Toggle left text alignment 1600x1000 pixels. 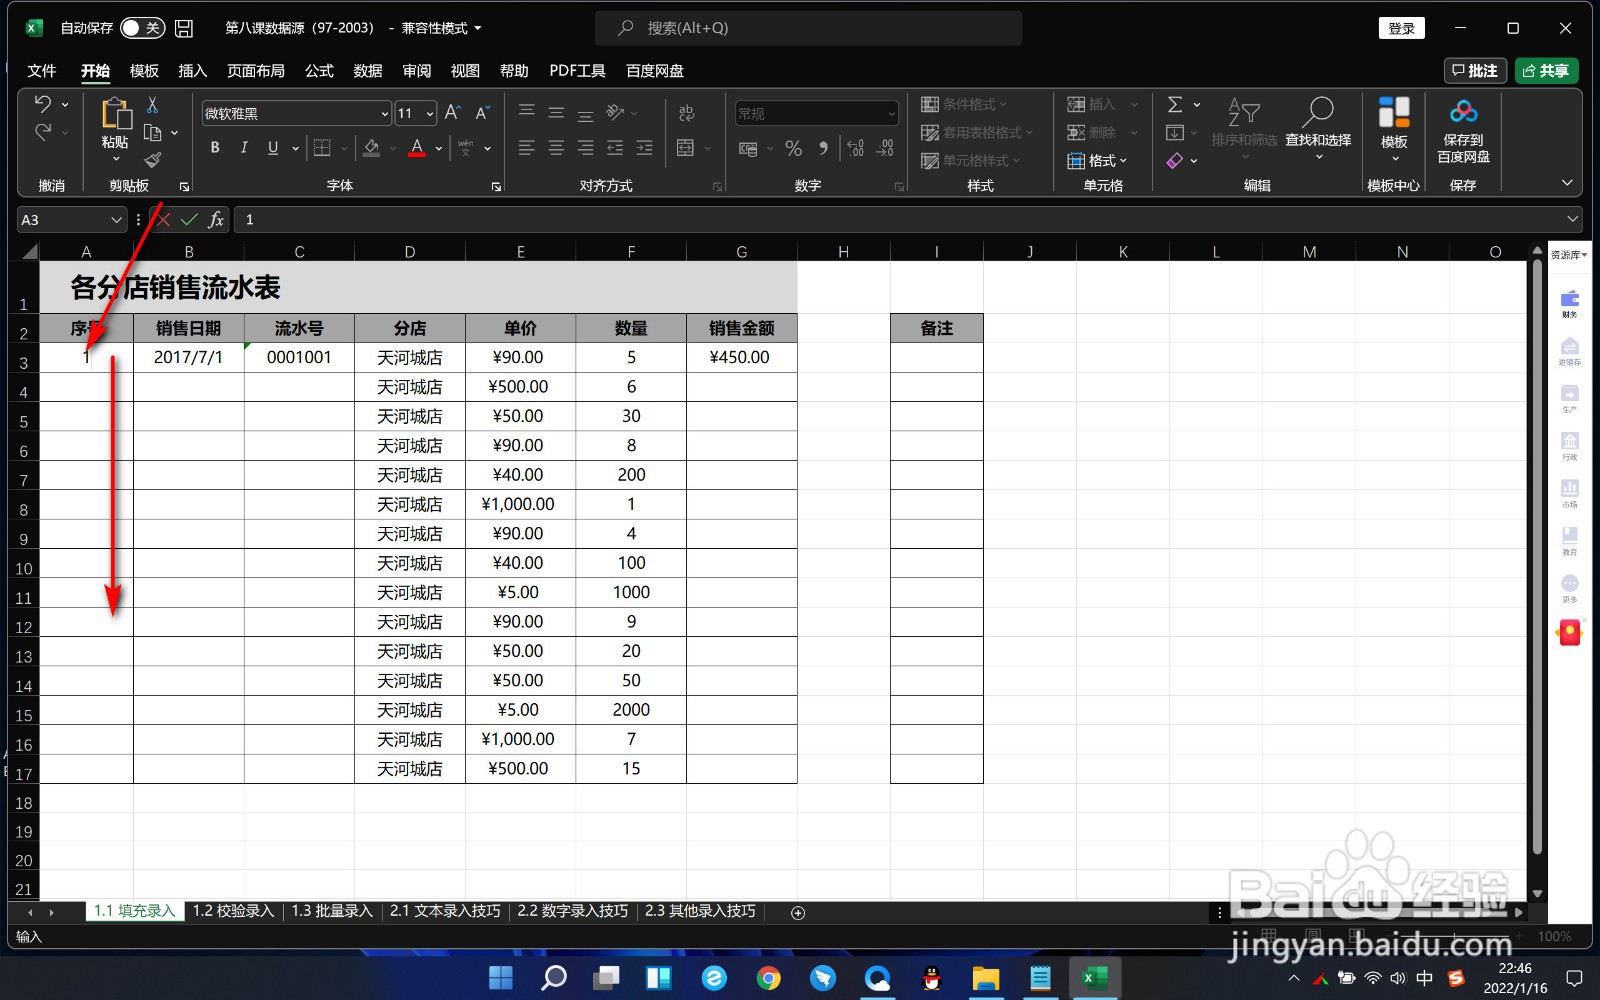(527, 148)
